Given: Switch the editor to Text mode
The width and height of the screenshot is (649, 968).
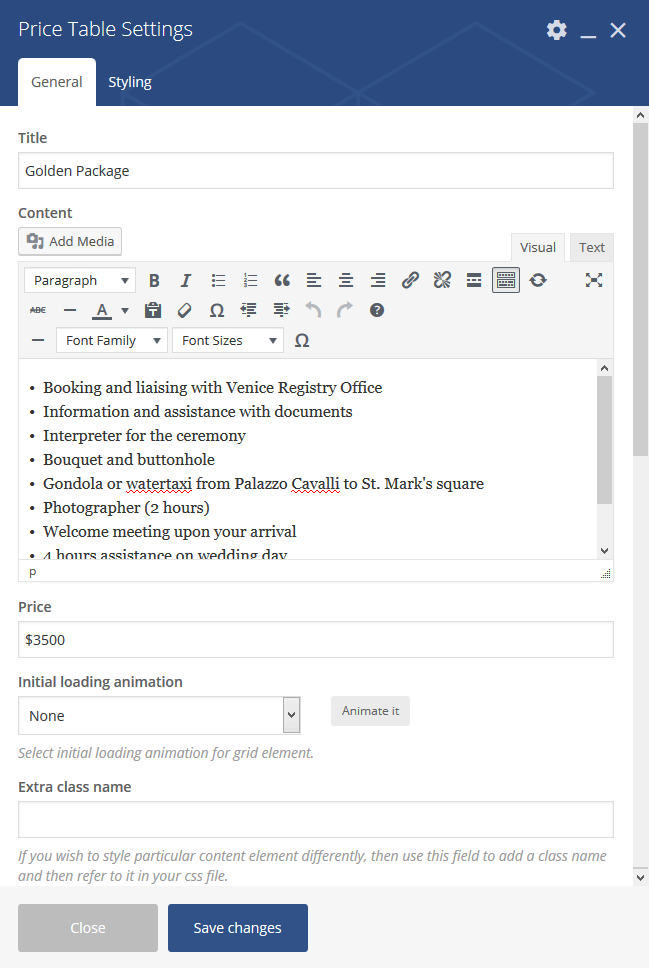Looking at the screenshot, I should pyautogui.click(x=592, y=248).
